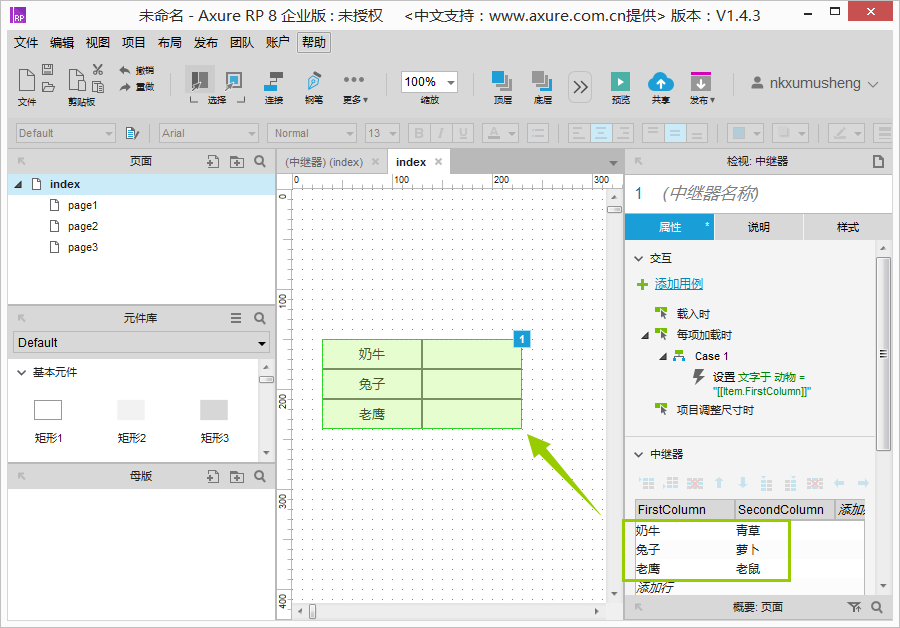Image resolution: width=900 pixels, height=628 pixels.
Task: Align text left
Action: (579, 133)
